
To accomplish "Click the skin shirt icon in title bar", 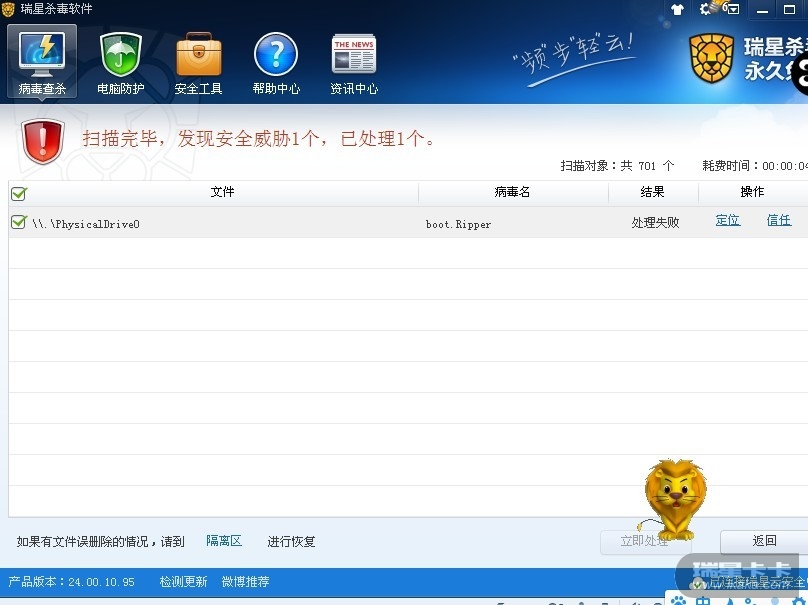I will [677, 9].
